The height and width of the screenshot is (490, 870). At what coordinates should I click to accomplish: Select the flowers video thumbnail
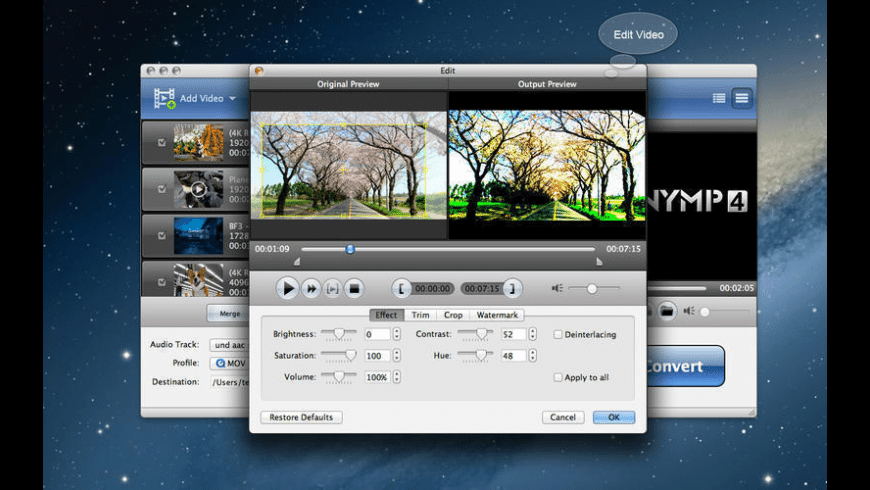(198, 143)
